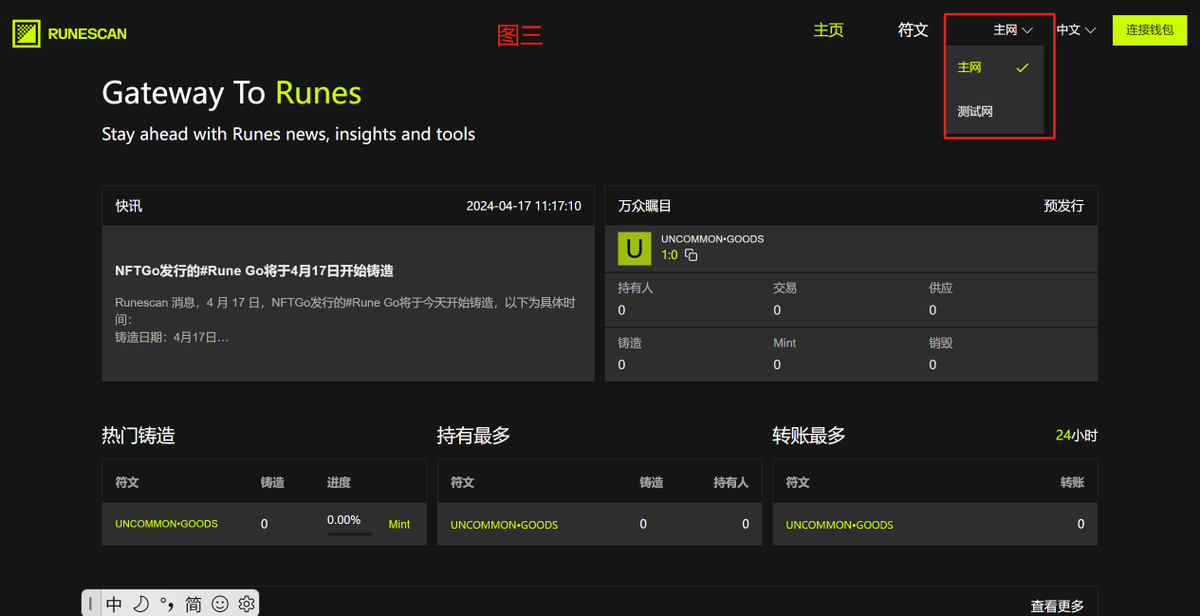The width and height of the screenshot is (1200, 616).
Task: Open the 中文 language dropdown
Action: 1076,30
